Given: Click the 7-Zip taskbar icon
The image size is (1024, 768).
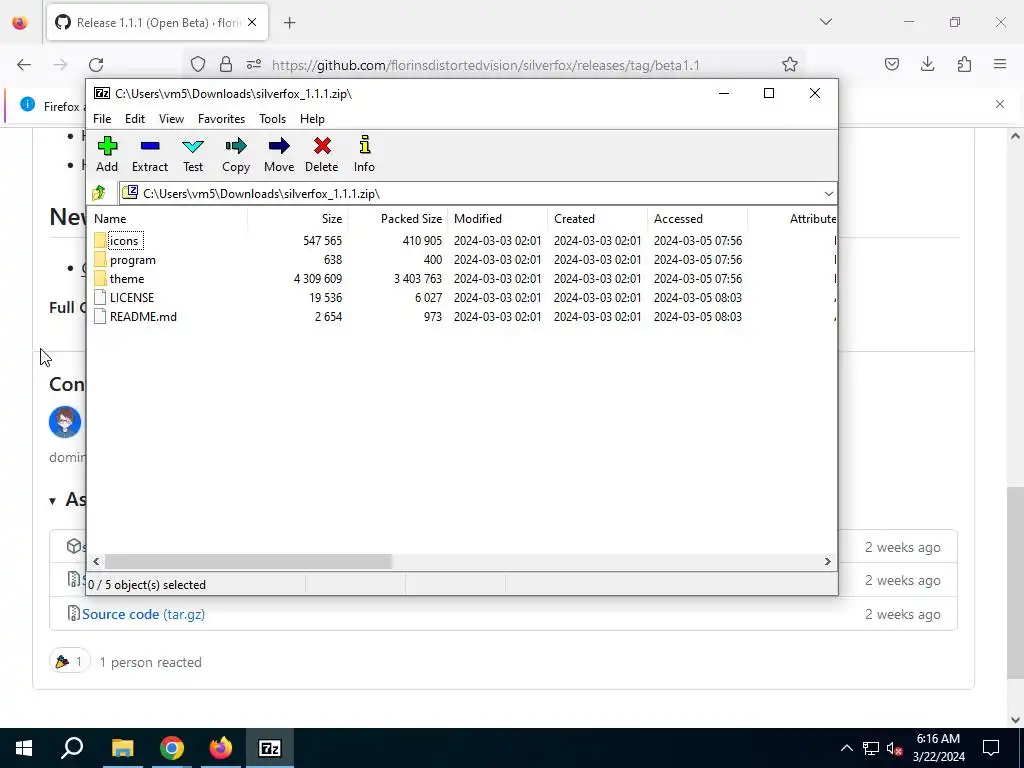Looking at the screenshot, I should [270, 748].
